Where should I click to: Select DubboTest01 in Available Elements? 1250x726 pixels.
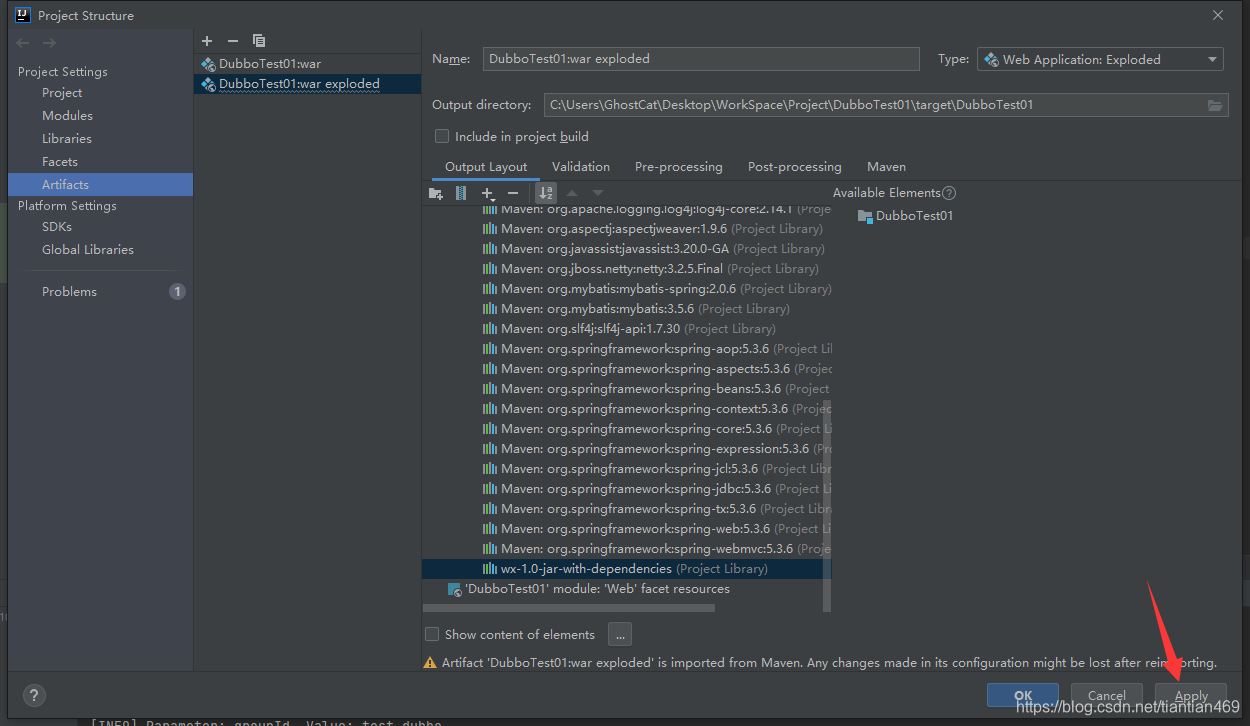tap(914, 216)
